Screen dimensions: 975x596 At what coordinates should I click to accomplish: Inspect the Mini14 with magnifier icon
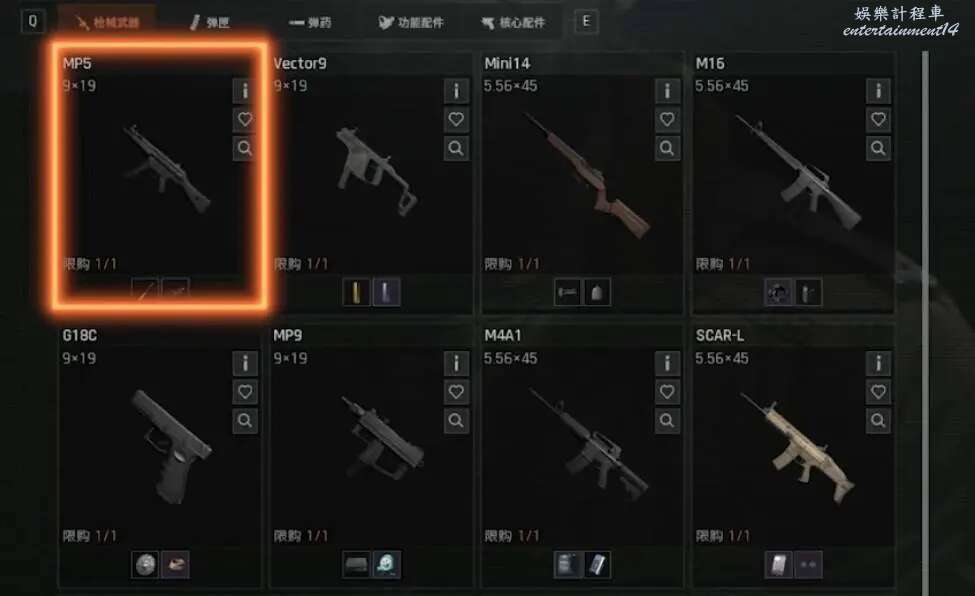(667, 148)
